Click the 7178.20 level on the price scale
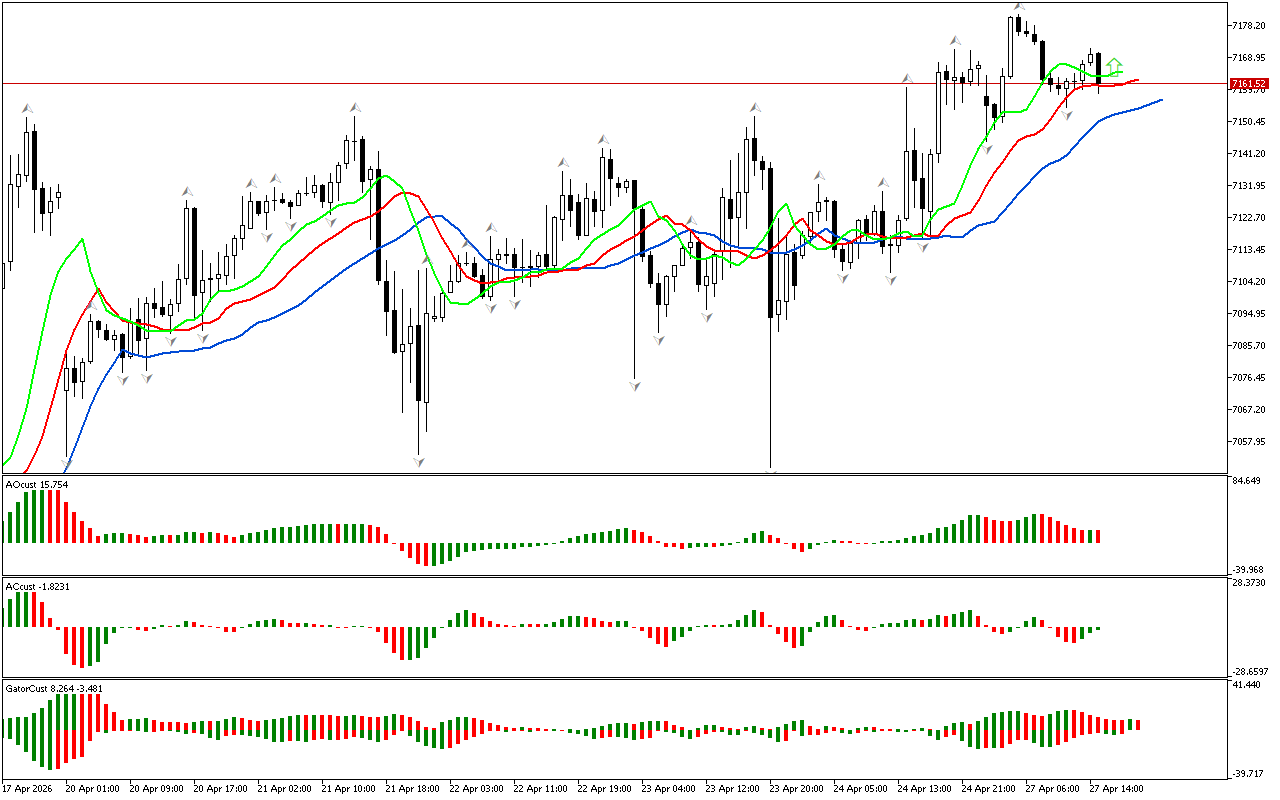The image size is (1280, 800). [x=1250, y=25]
